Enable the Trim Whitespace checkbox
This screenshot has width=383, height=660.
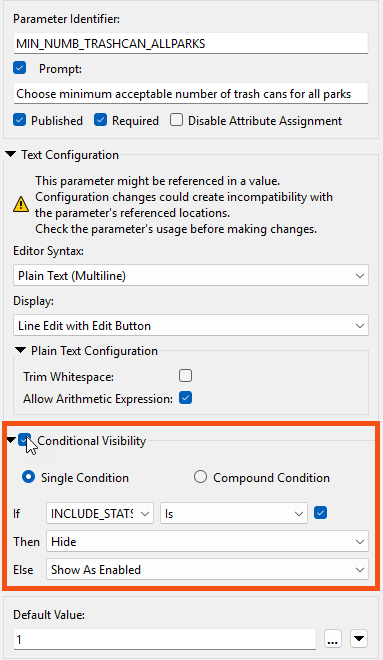185,375
